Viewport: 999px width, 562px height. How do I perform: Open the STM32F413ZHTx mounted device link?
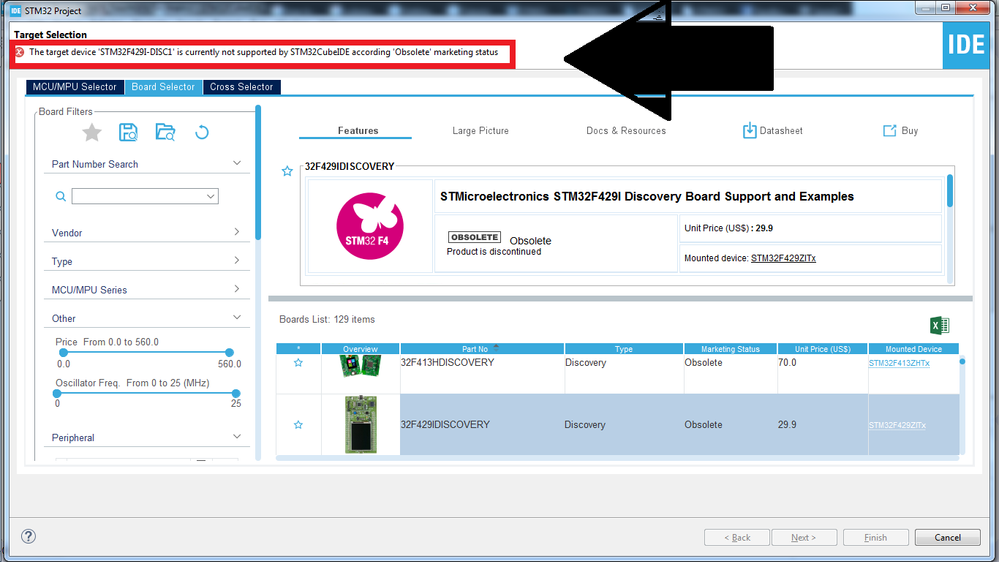(899, 363)
